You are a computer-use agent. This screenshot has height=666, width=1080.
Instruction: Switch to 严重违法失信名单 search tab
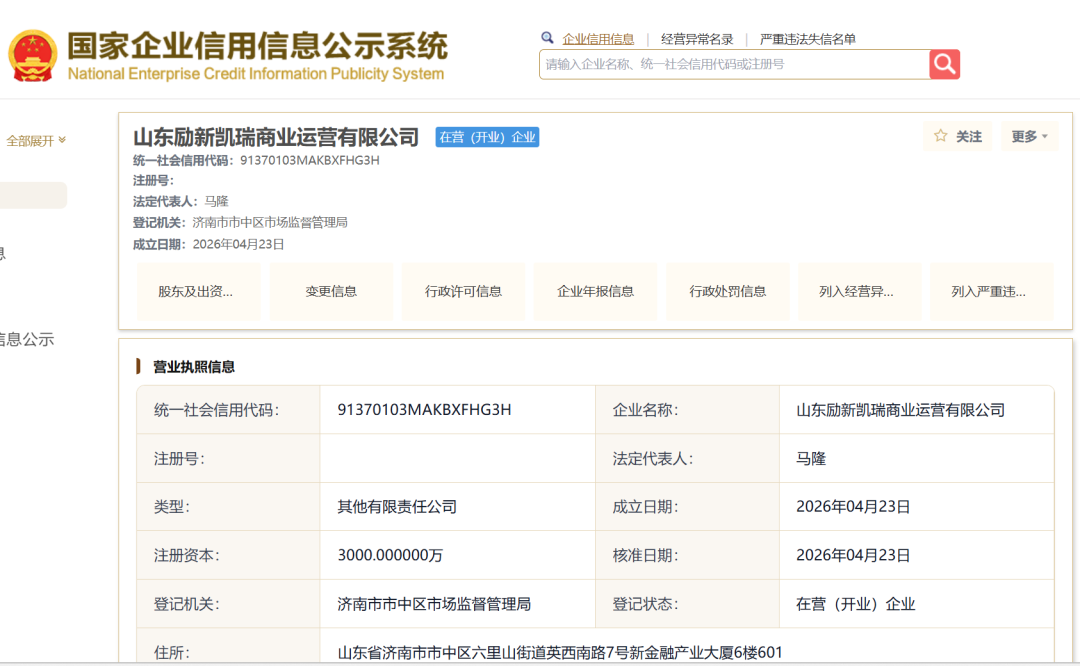(807, 39)
